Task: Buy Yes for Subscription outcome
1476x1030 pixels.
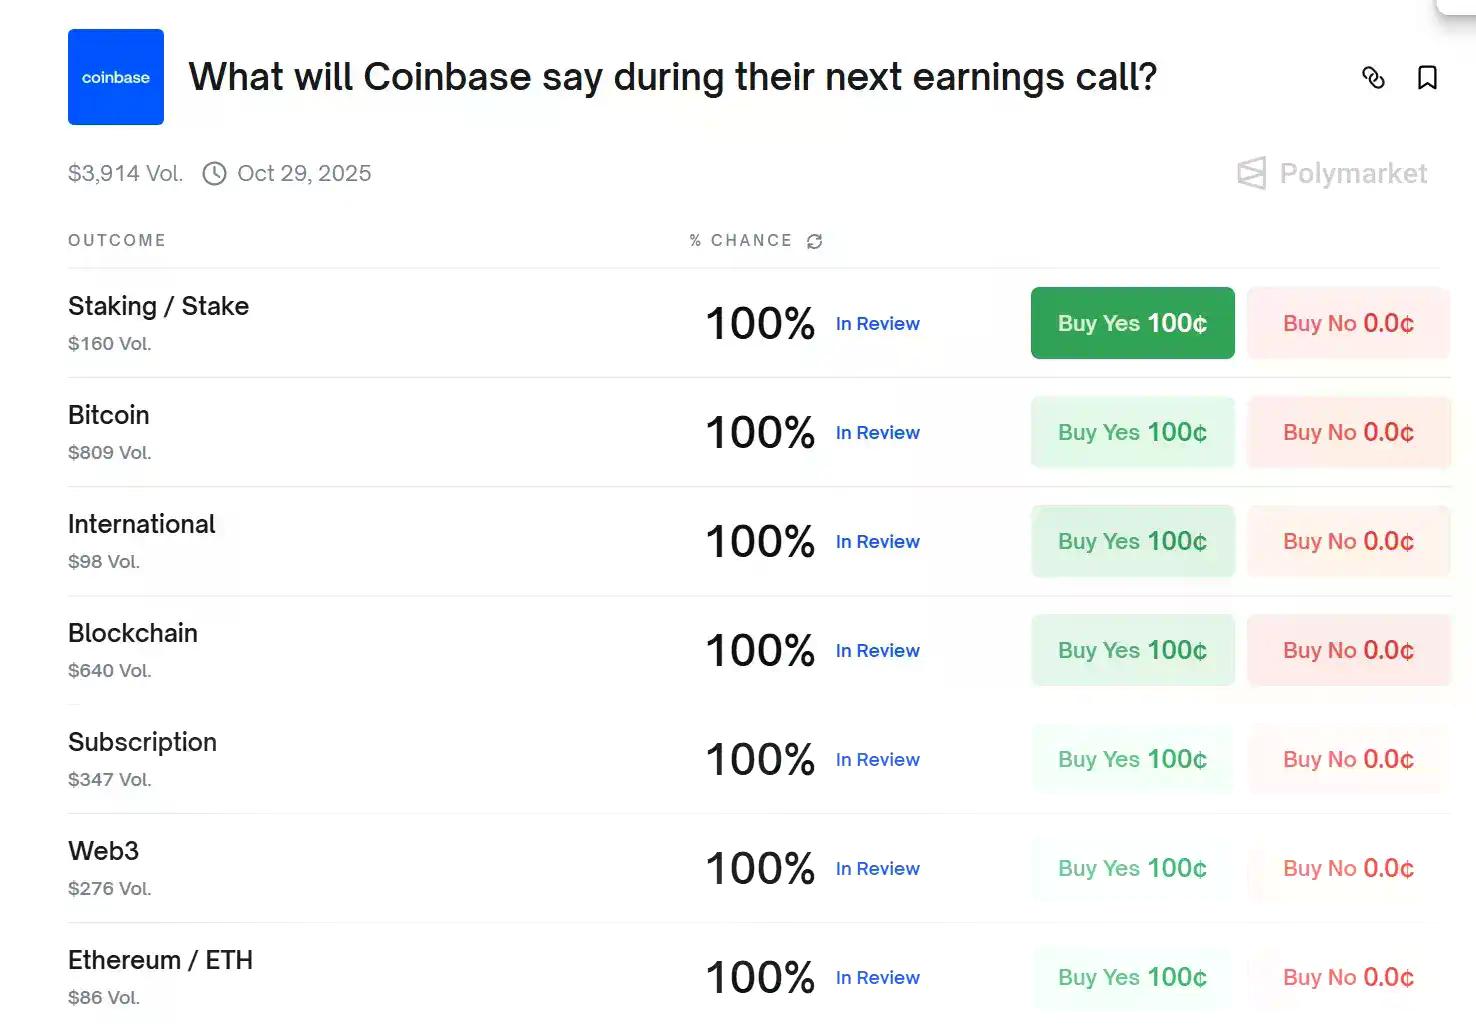Action: pos(1132,759)
